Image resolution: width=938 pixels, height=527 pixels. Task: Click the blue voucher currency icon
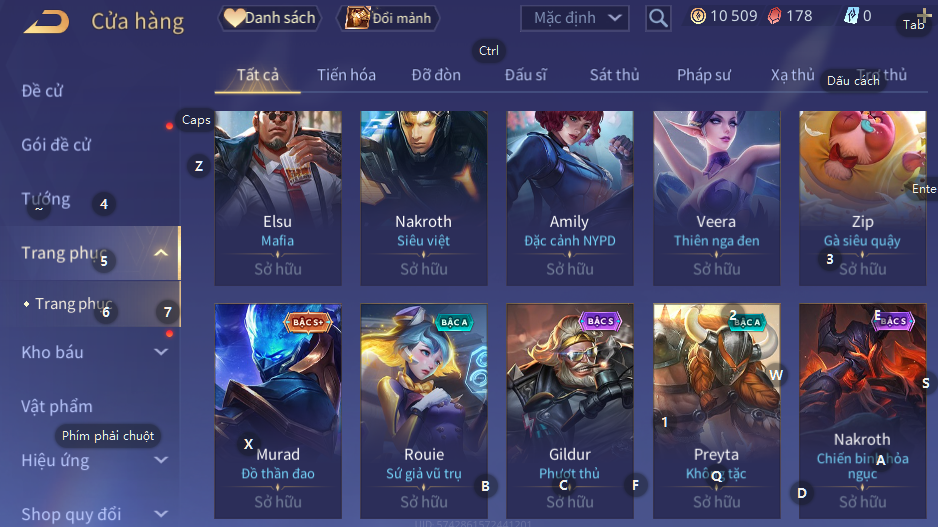[x=851, y=16]
